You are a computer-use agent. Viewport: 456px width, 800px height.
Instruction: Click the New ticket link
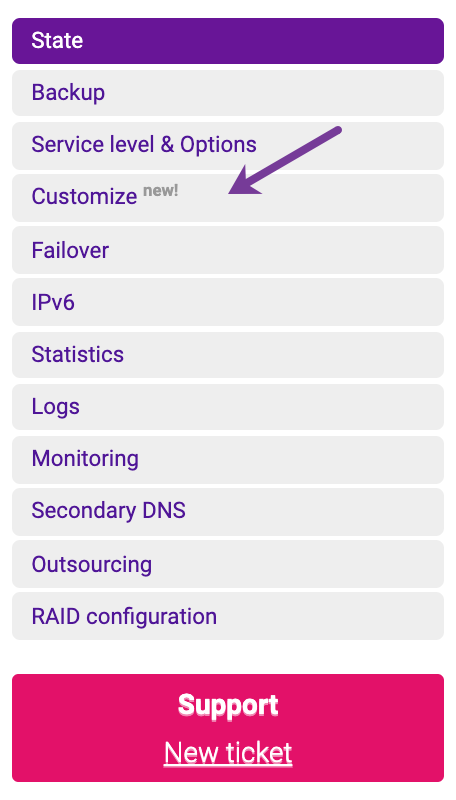pos(228,753)
